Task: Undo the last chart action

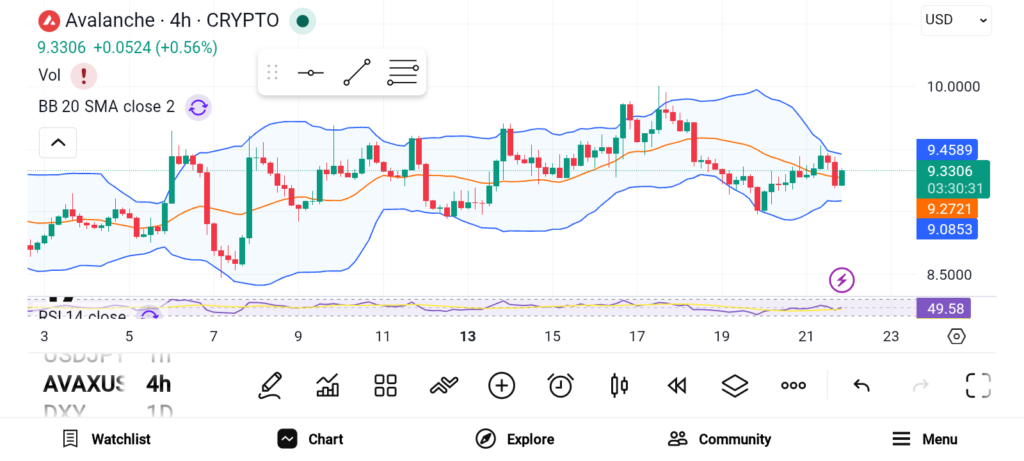Action: (861, 385)
